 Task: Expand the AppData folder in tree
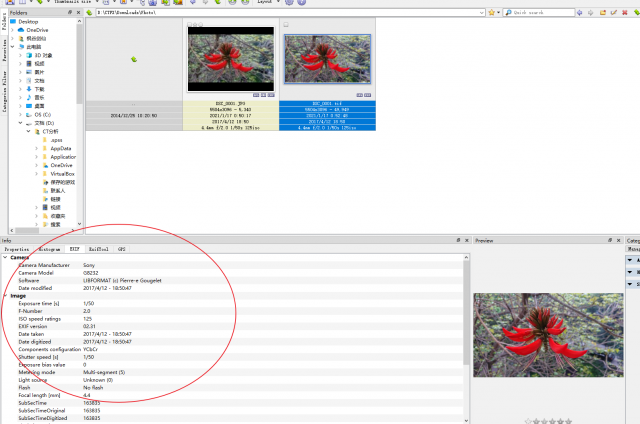[x=36, y=149]
